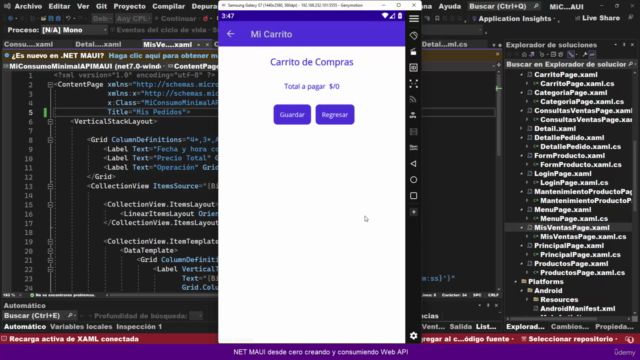Image resolution: width=640 pixels, height=360 pixels.
Task: Tap the Android recent apps square button
Action: pyautogui.click(x=413, y=196)
